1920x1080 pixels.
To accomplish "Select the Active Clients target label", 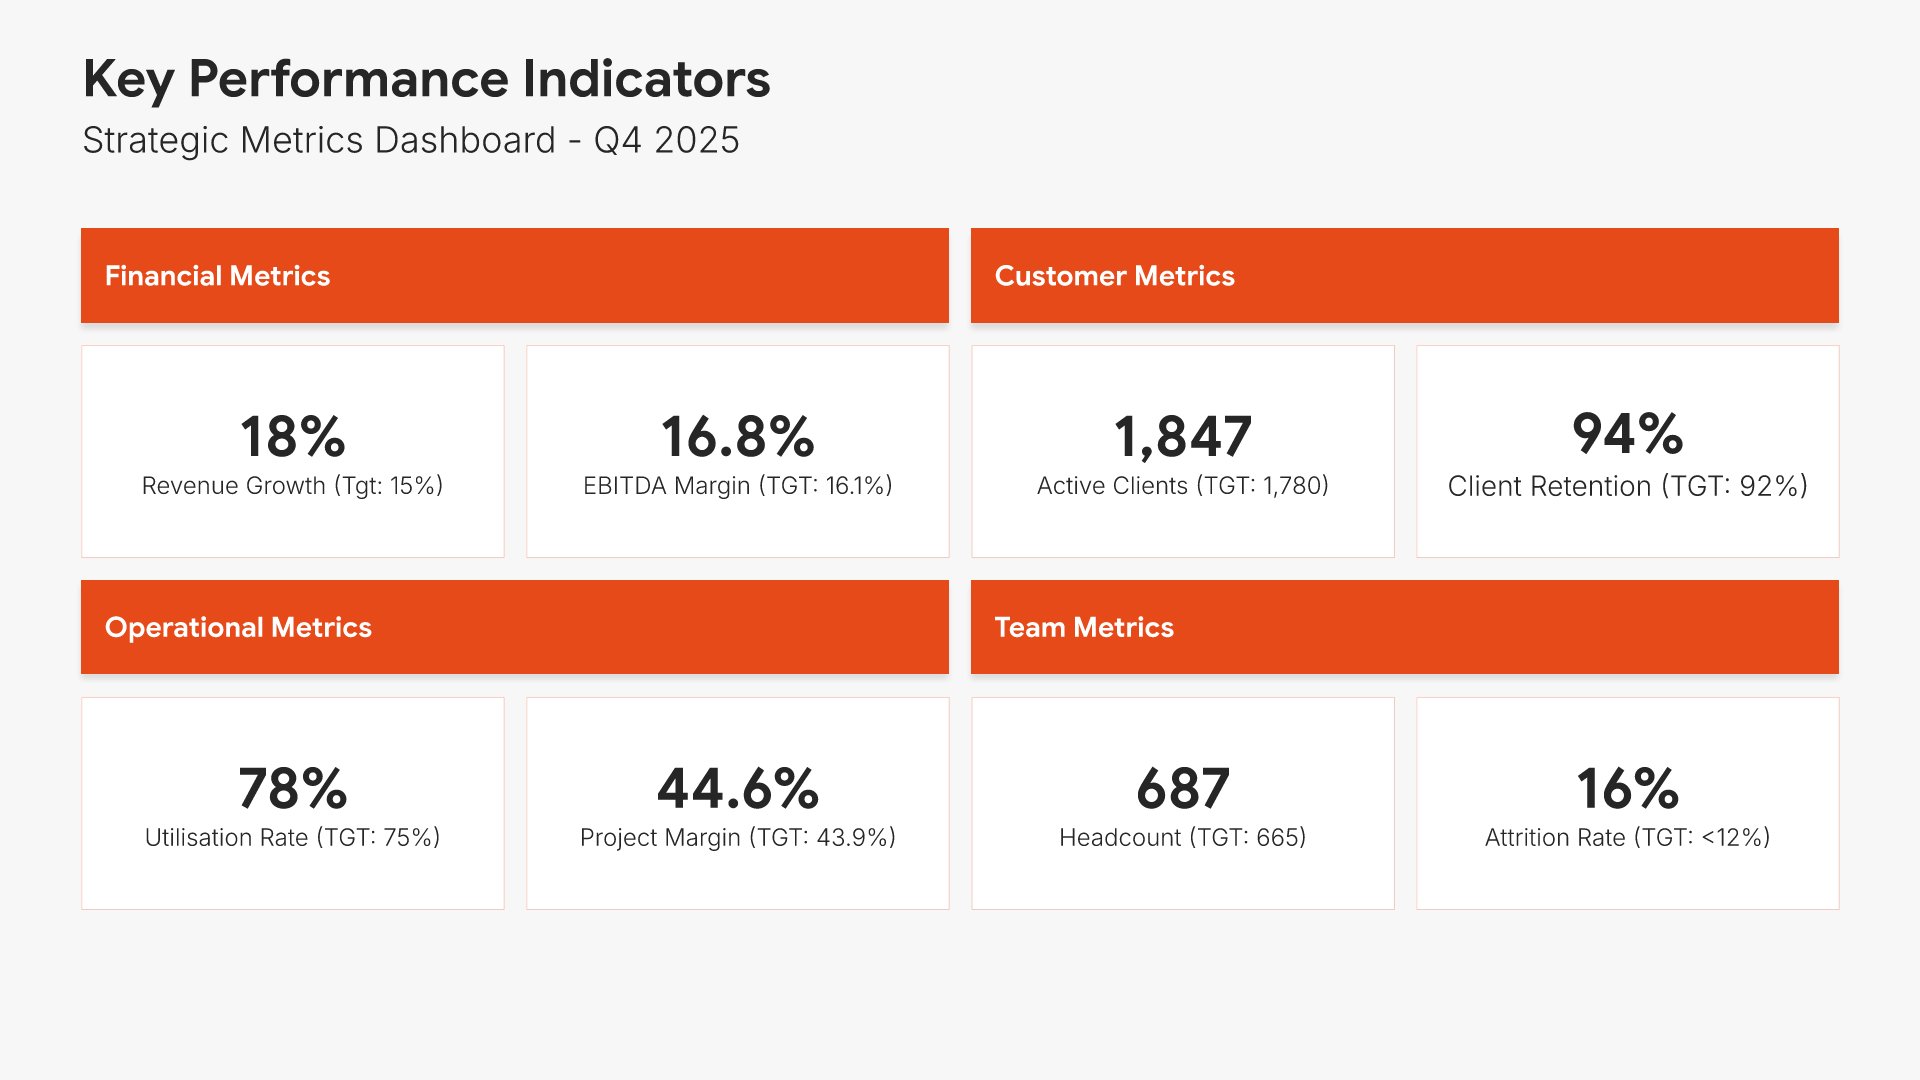I will (1182, 486).
